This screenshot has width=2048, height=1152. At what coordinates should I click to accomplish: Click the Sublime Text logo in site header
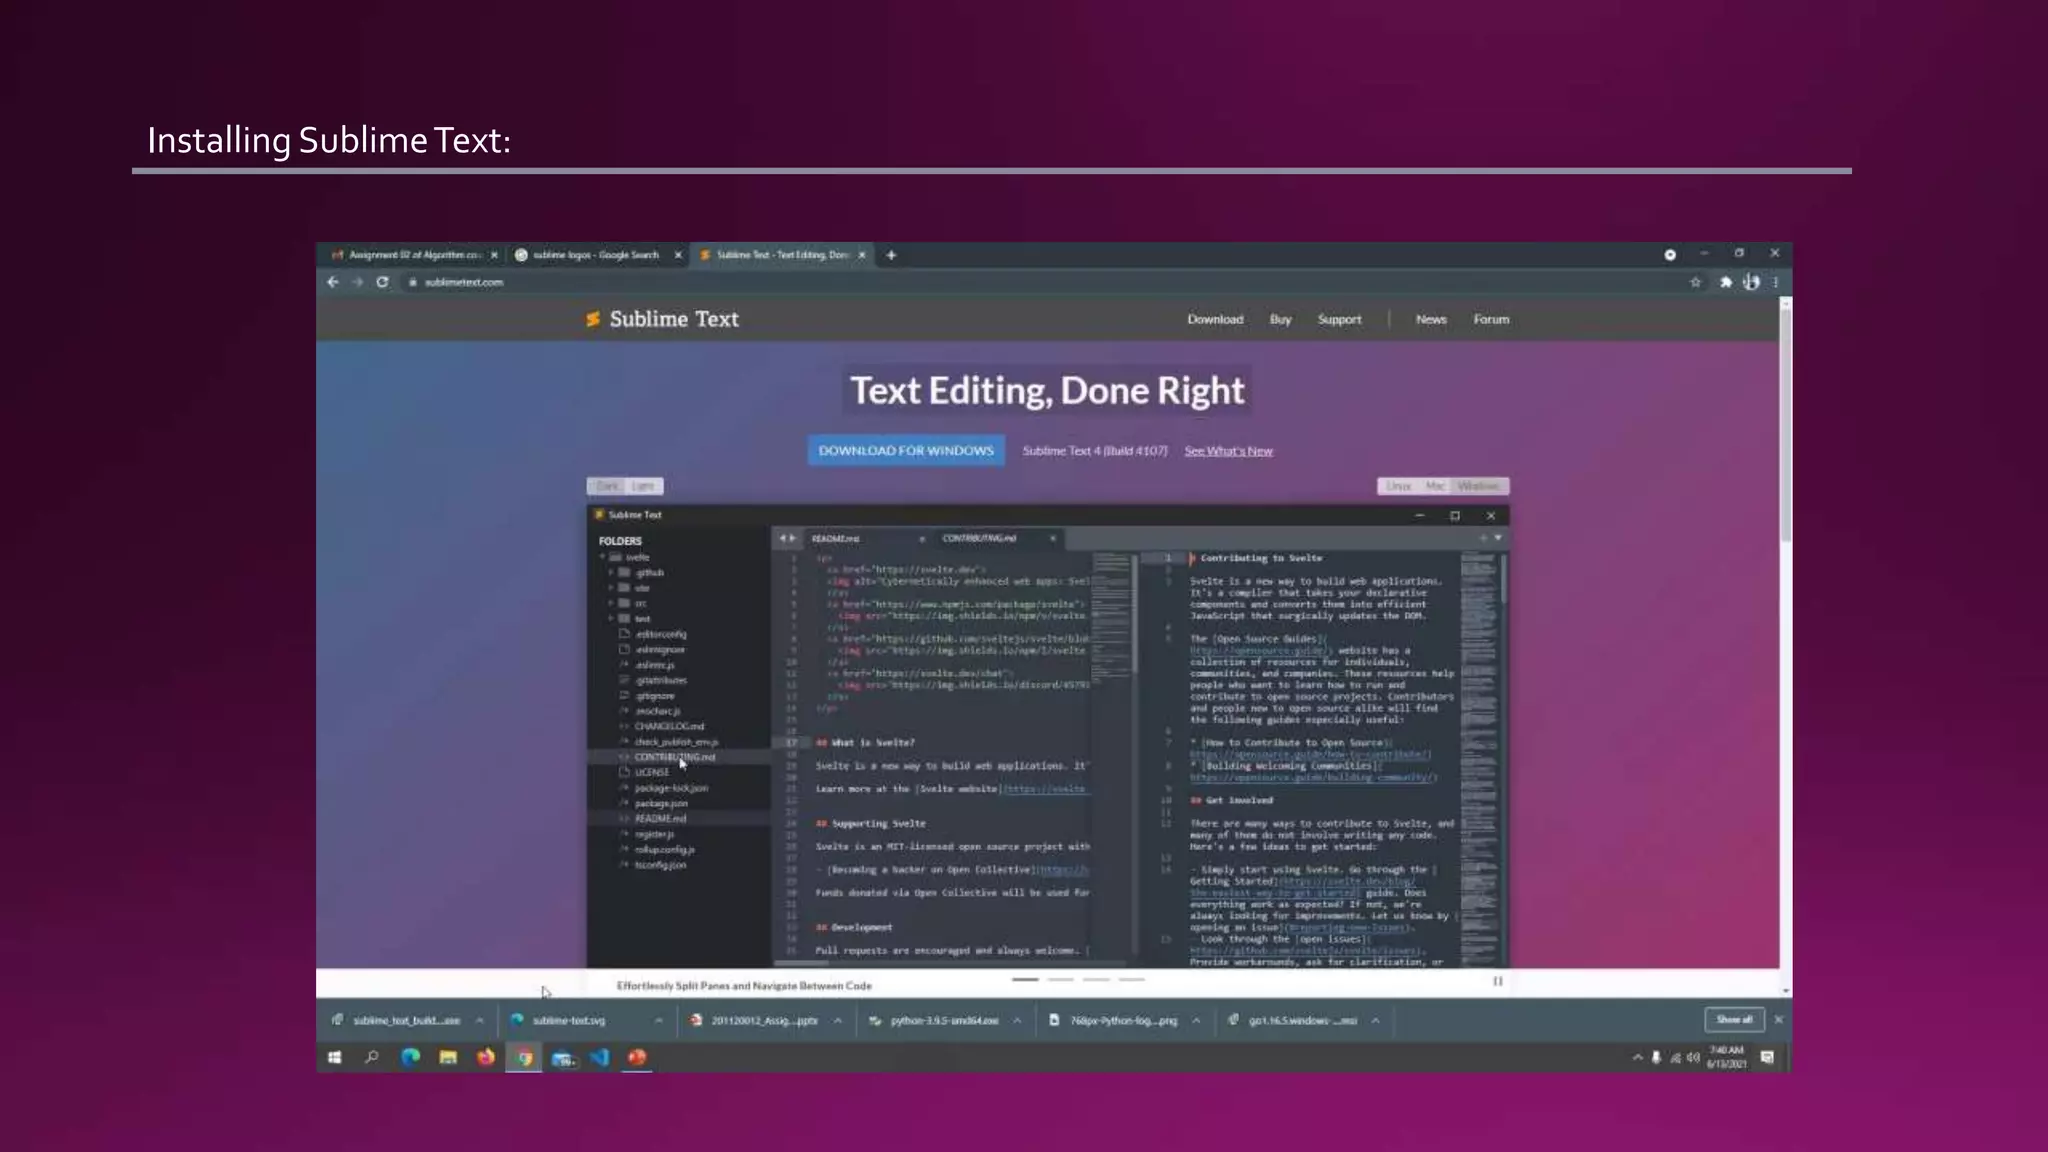pos(662,319)
